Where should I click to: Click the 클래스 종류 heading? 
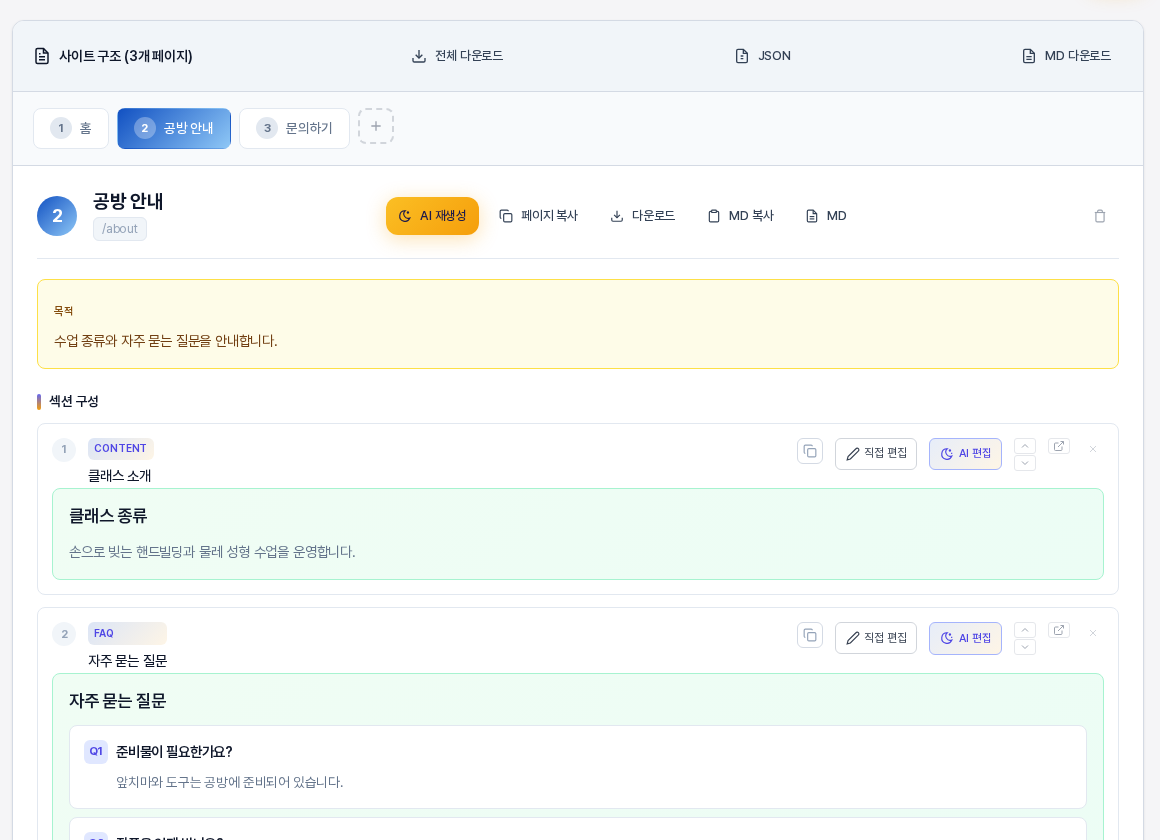coord(108,516)
